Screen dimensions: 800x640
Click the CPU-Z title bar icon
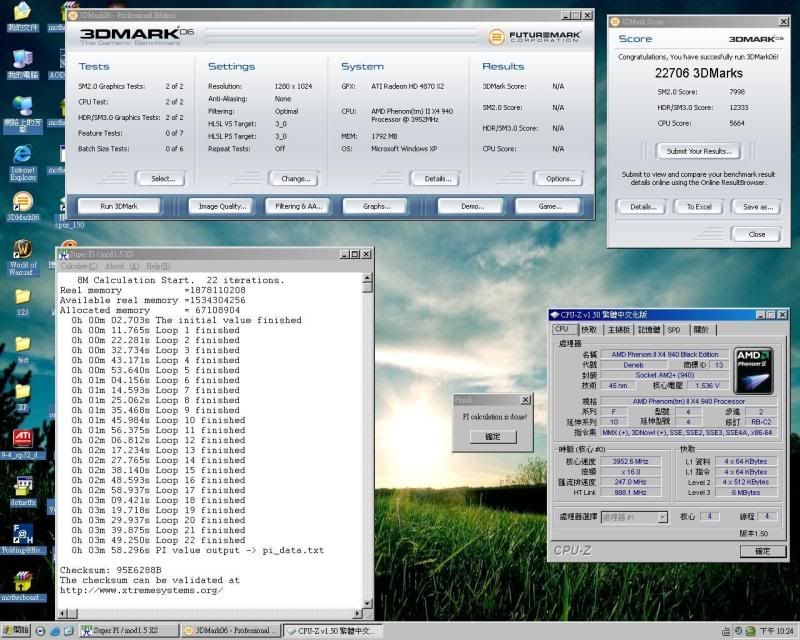[x=555, y=315]
